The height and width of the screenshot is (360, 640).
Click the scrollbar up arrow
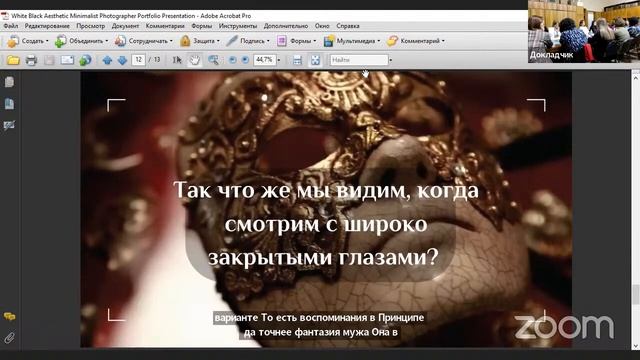(x=636, y=77)
